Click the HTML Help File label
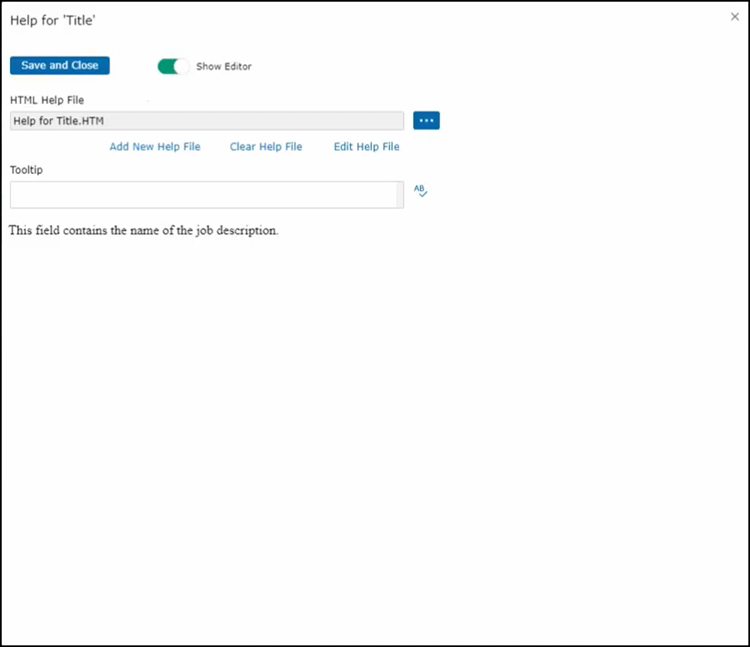Image resolution: width=750 pixels, height=647 pixels. 47,100
